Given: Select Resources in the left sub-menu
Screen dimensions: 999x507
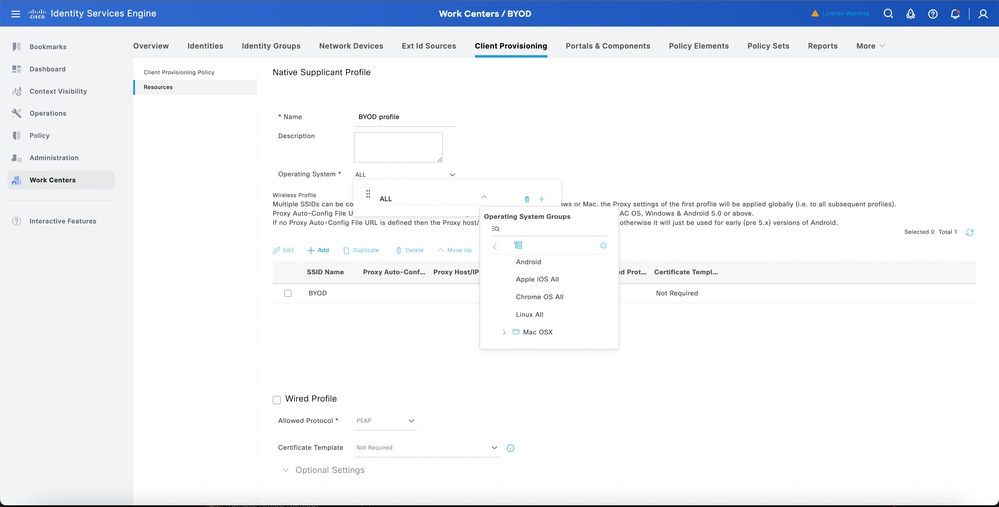Looking at the screenshot, I should click(x=195, y=87).
